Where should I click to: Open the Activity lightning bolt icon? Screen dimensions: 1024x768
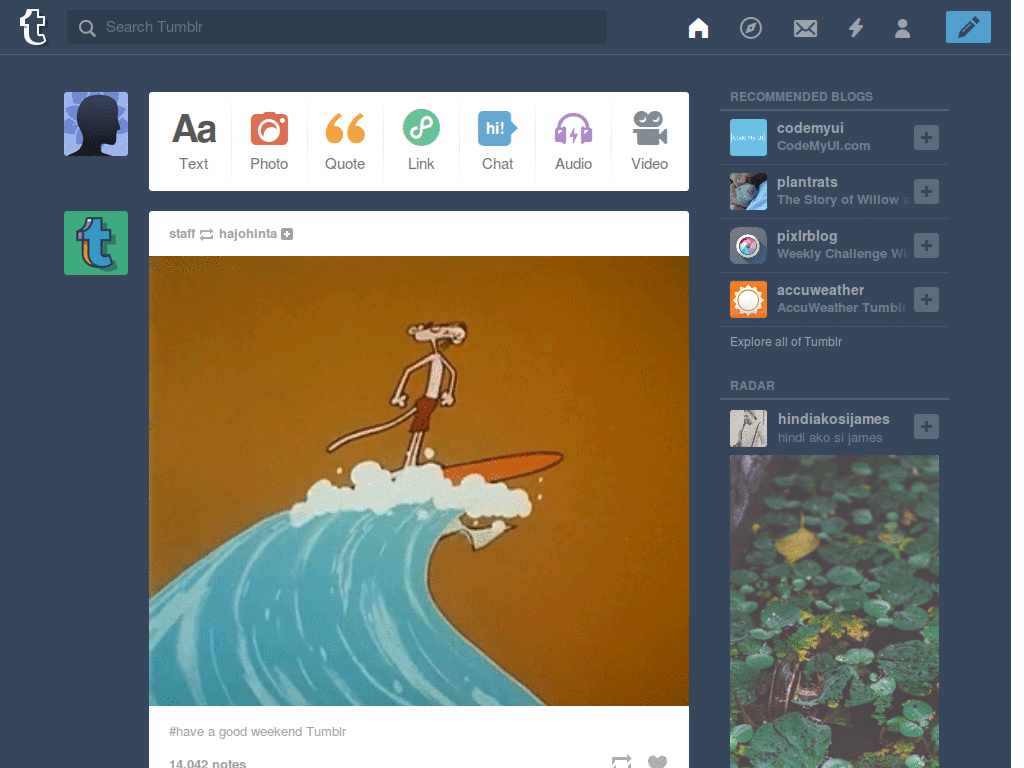[856, 28]
